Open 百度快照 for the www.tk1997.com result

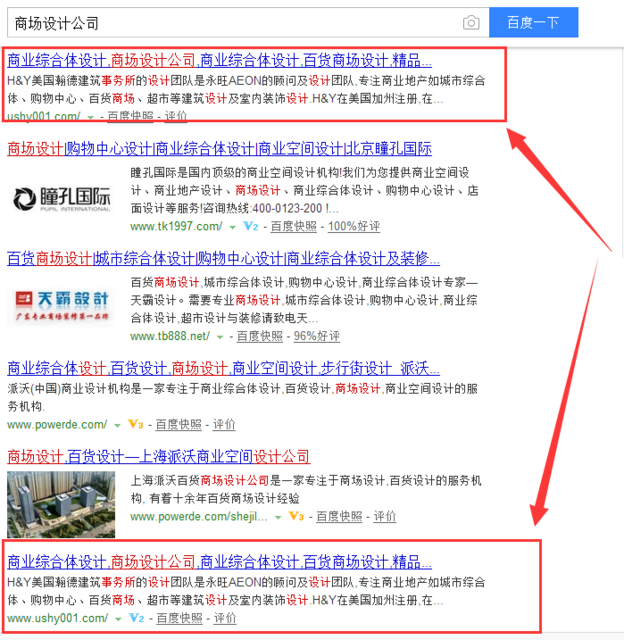click(294, 227)
